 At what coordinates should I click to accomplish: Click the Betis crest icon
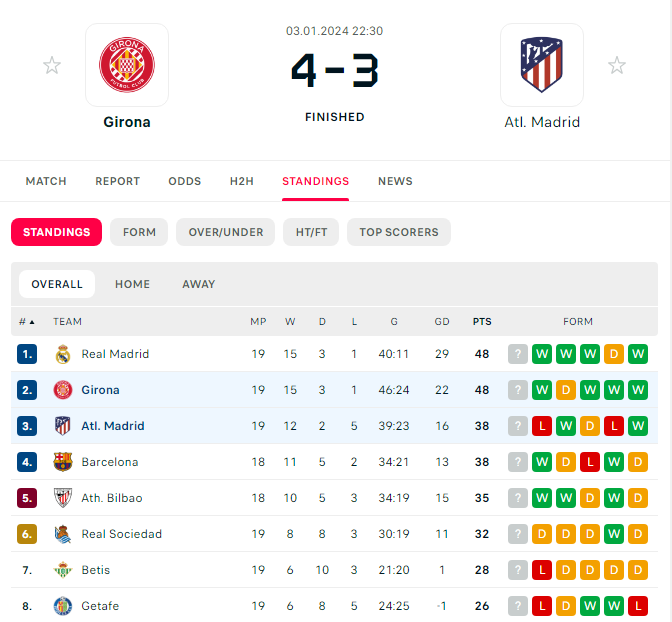pos(63,570)
